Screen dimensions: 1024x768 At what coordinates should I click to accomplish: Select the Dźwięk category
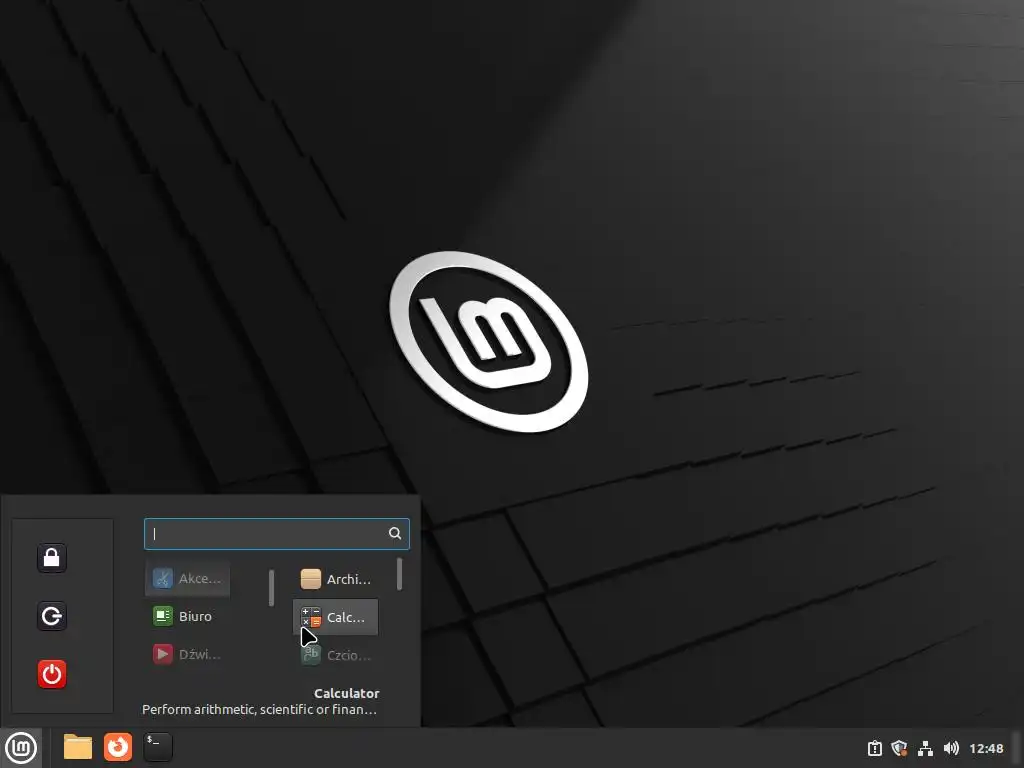[187, 654]
